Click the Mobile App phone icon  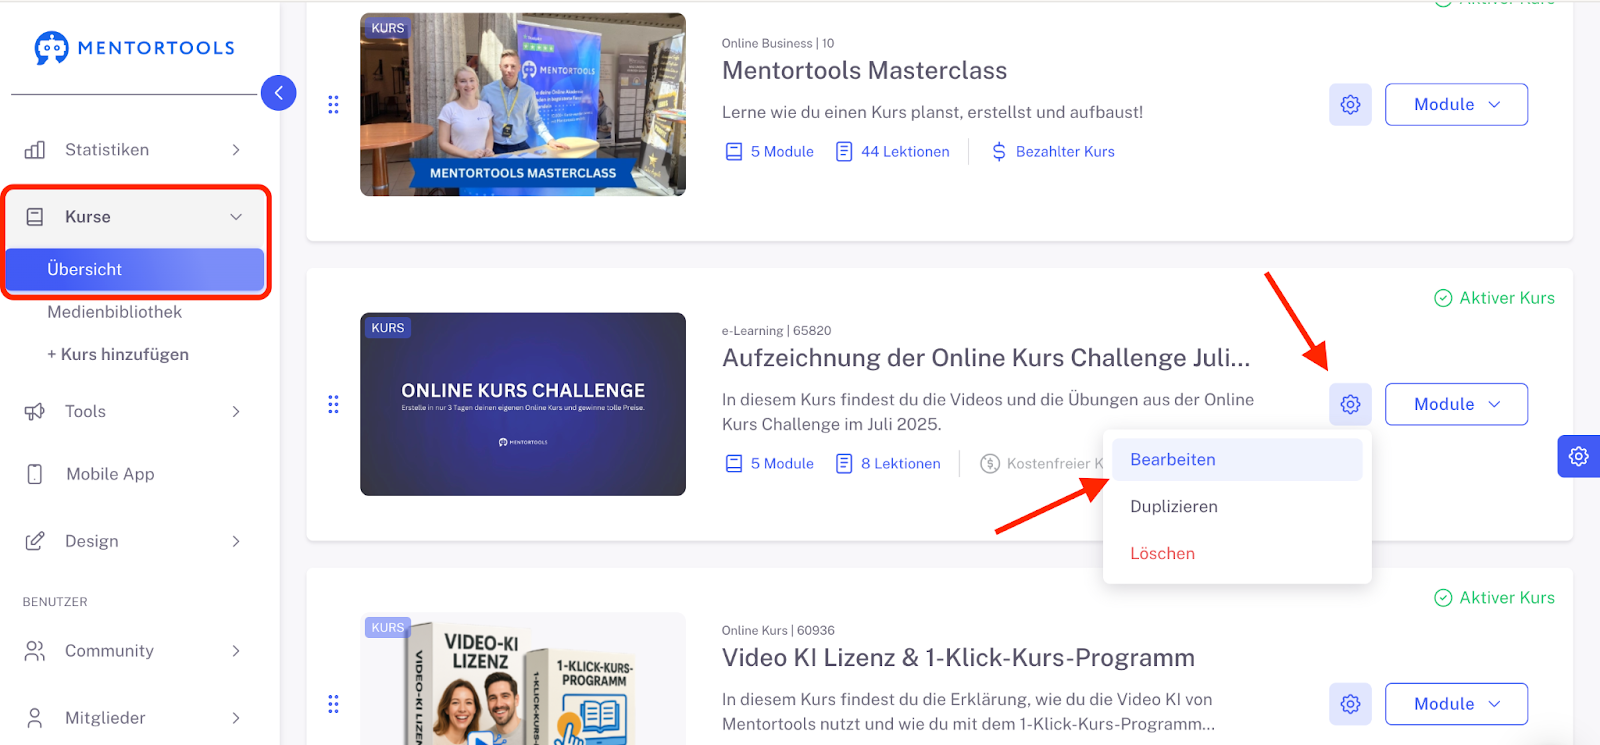pos(35,474)
